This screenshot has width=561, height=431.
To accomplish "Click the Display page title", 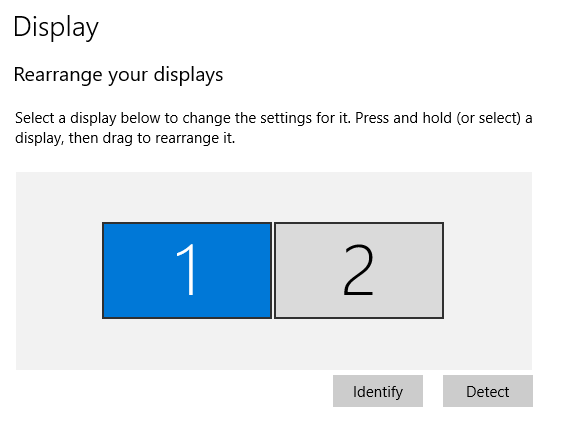I will tap(56, 27).
